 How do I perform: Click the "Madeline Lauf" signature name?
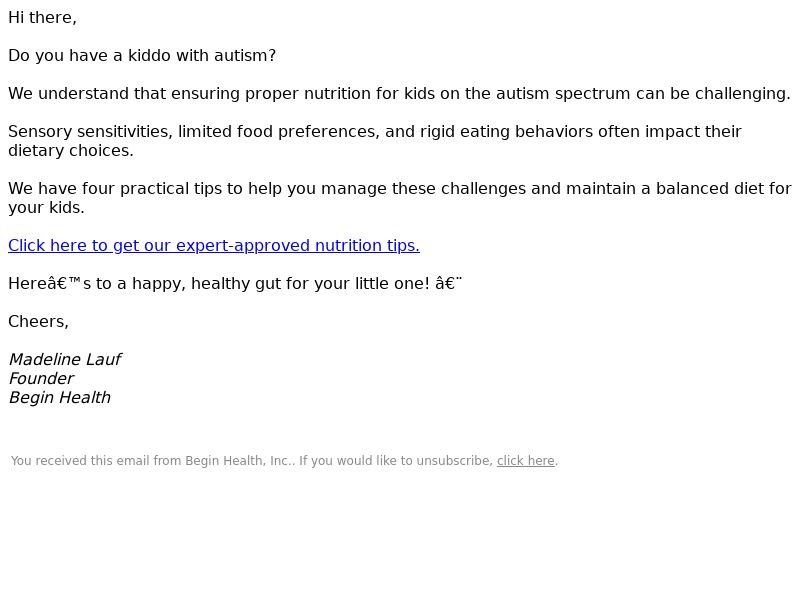click(x=65, y=360)
